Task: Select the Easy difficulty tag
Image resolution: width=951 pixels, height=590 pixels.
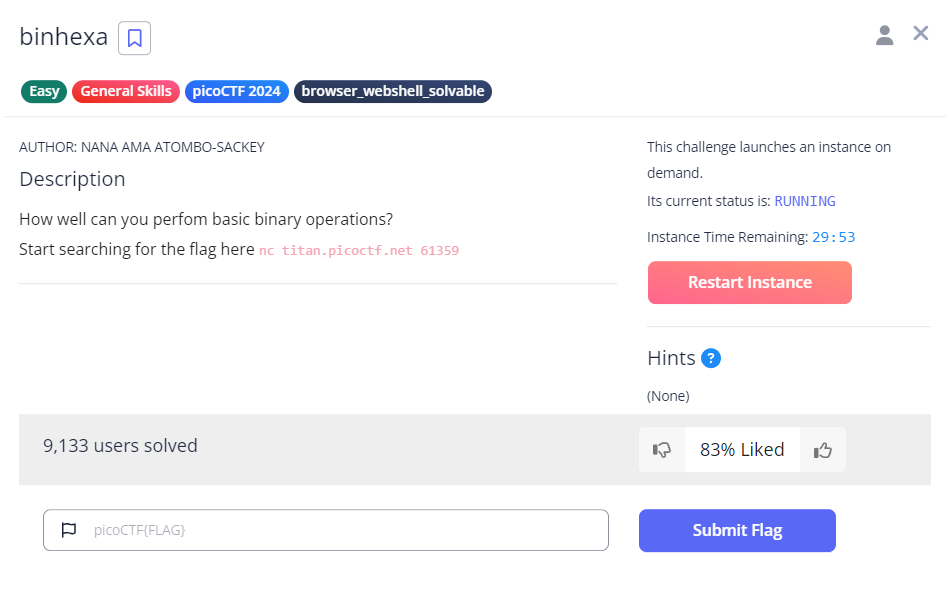Action: point(44,91)
